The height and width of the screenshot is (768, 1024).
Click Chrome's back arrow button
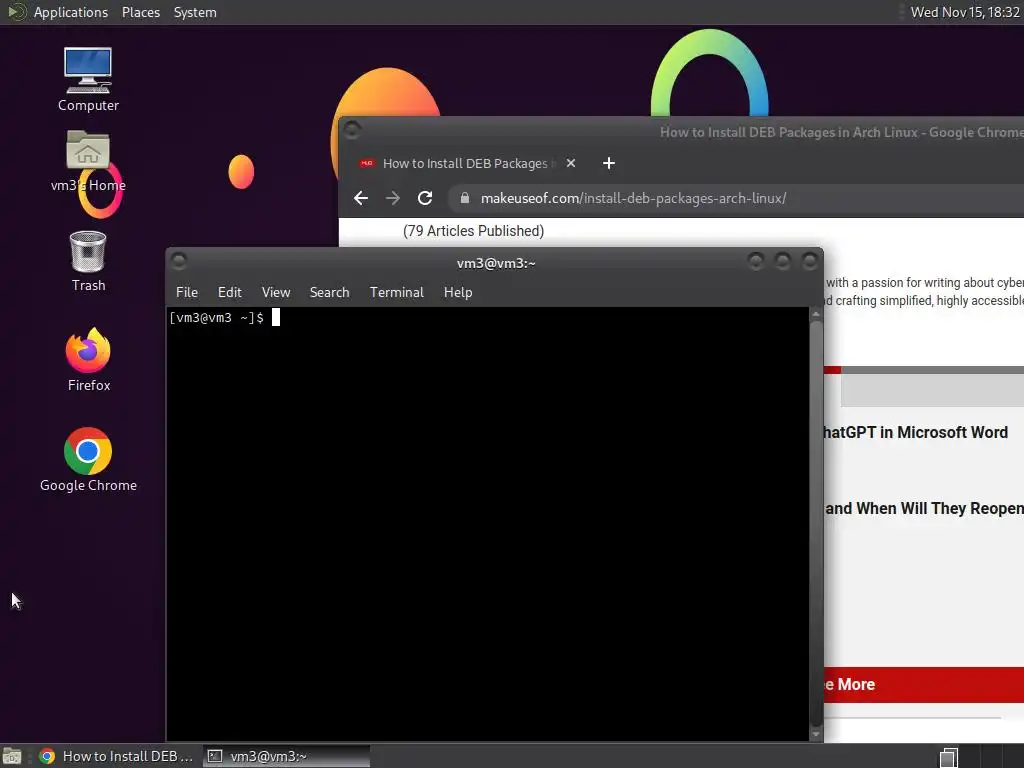361,198
